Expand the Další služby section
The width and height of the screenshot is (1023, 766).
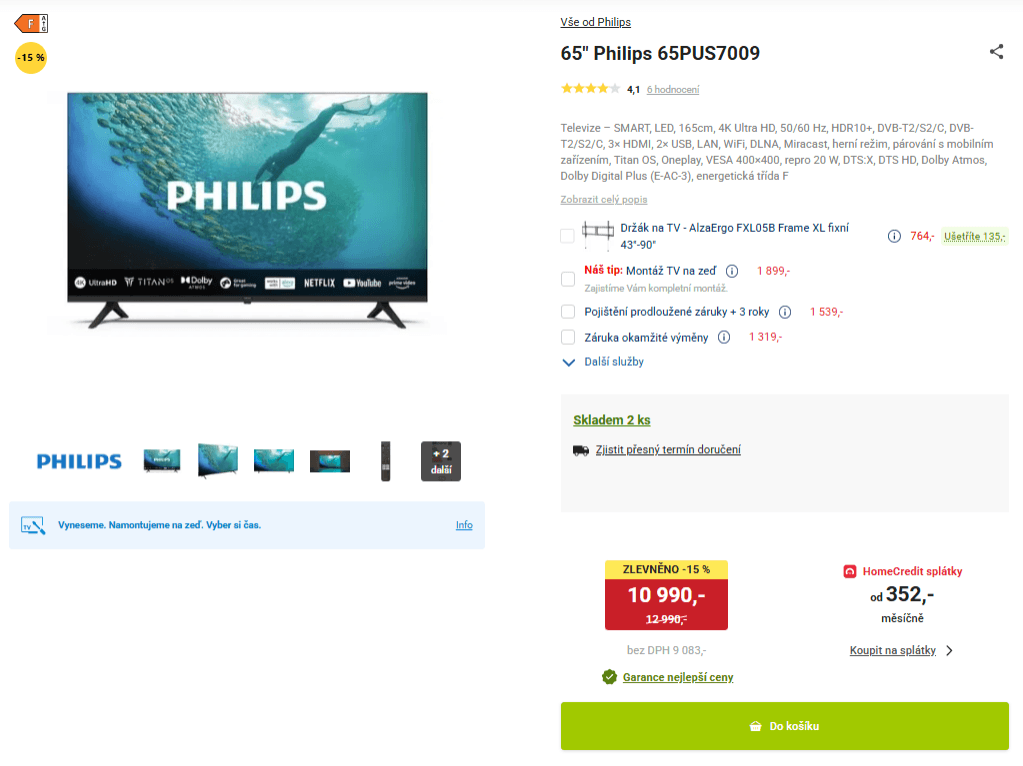click(x=603, y=362)
